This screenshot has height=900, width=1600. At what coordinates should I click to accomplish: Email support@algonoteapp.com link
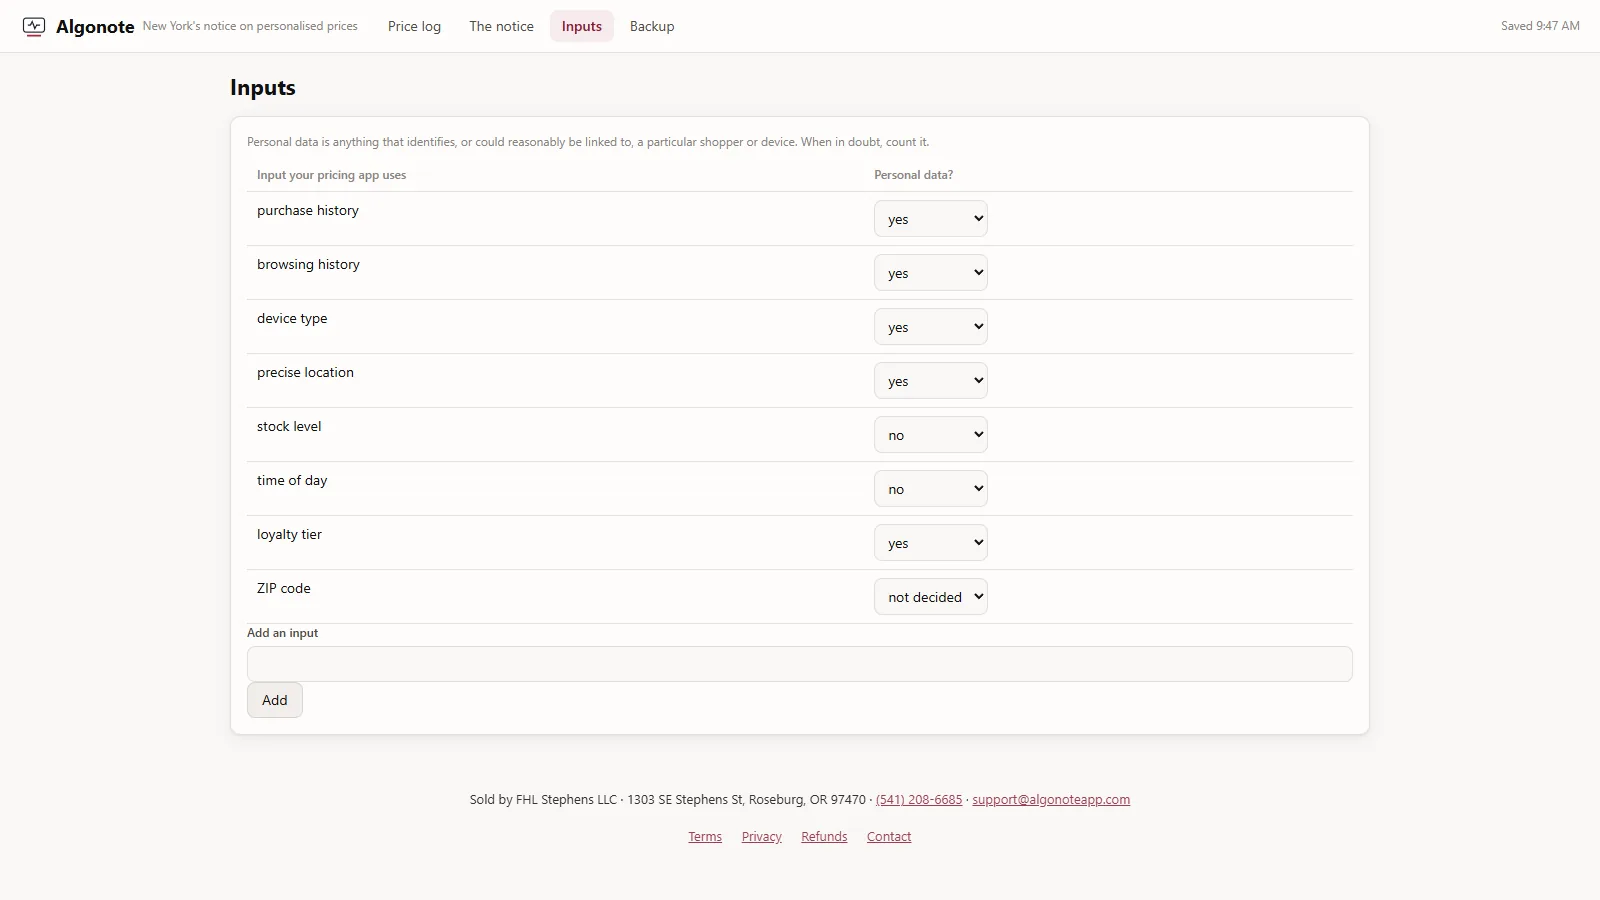tap(1051, 800)
